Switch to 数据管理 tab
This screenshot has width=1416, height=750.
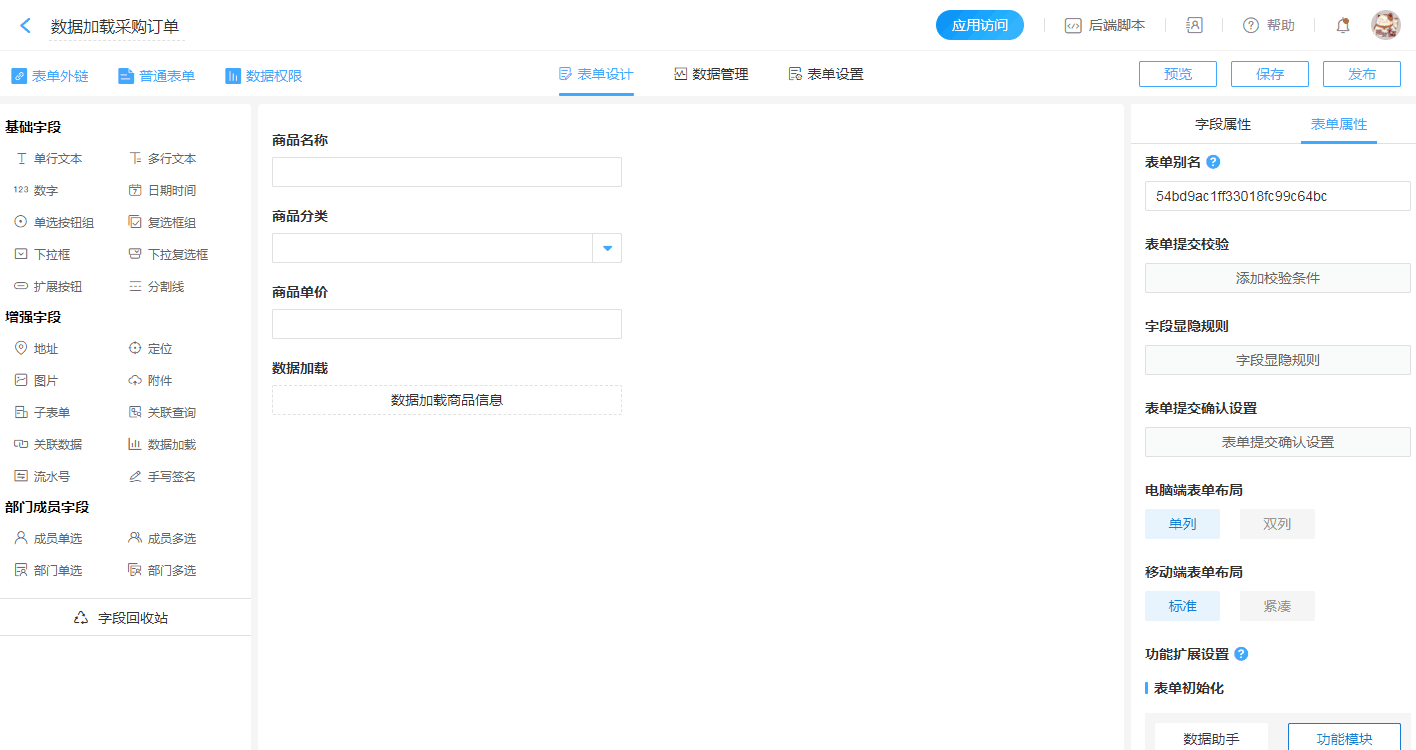[x=711, y=74]
